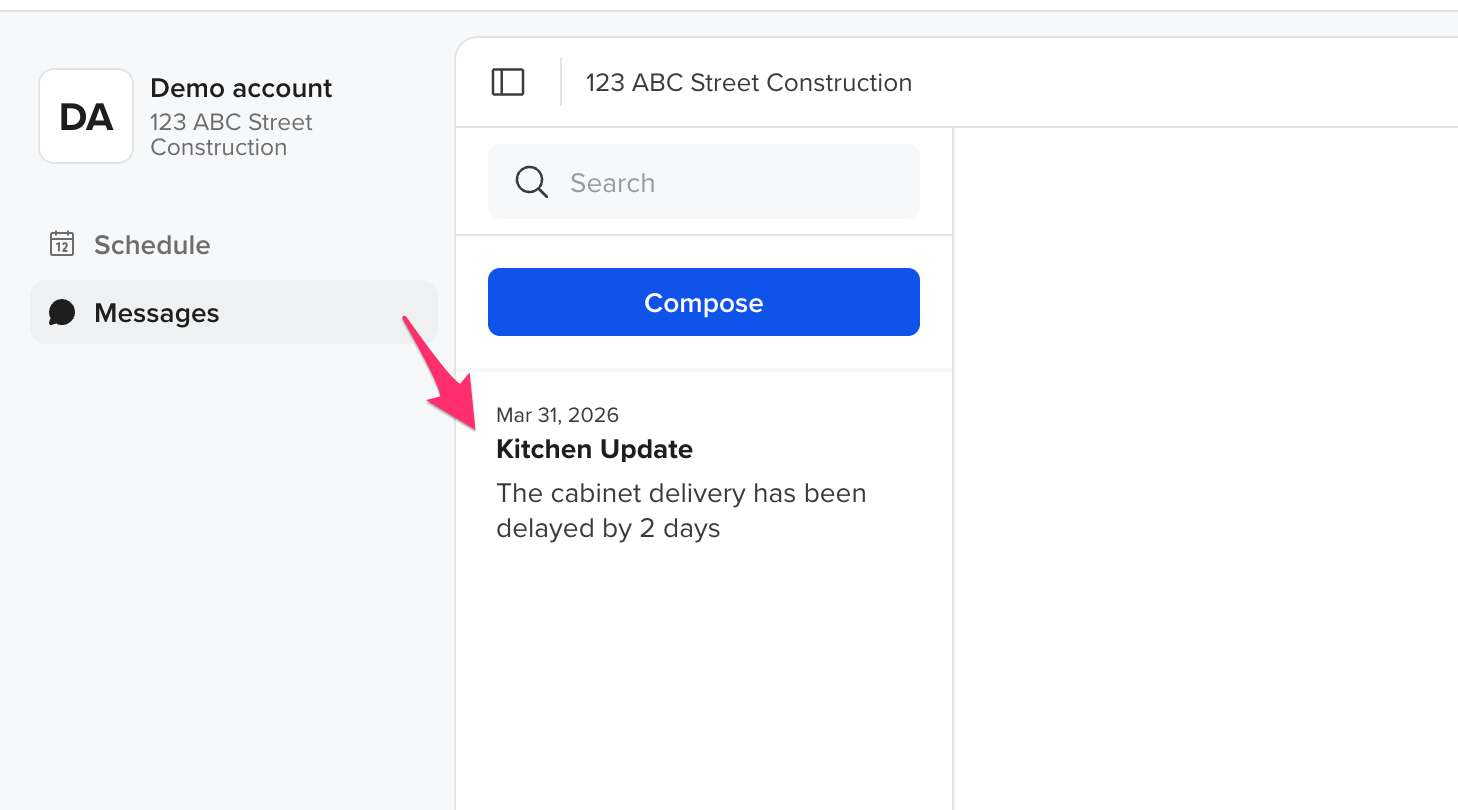Click the header title 123 ABC Street Construction
The height and width of the screenshot is (810, 1458).
(749, 82)
